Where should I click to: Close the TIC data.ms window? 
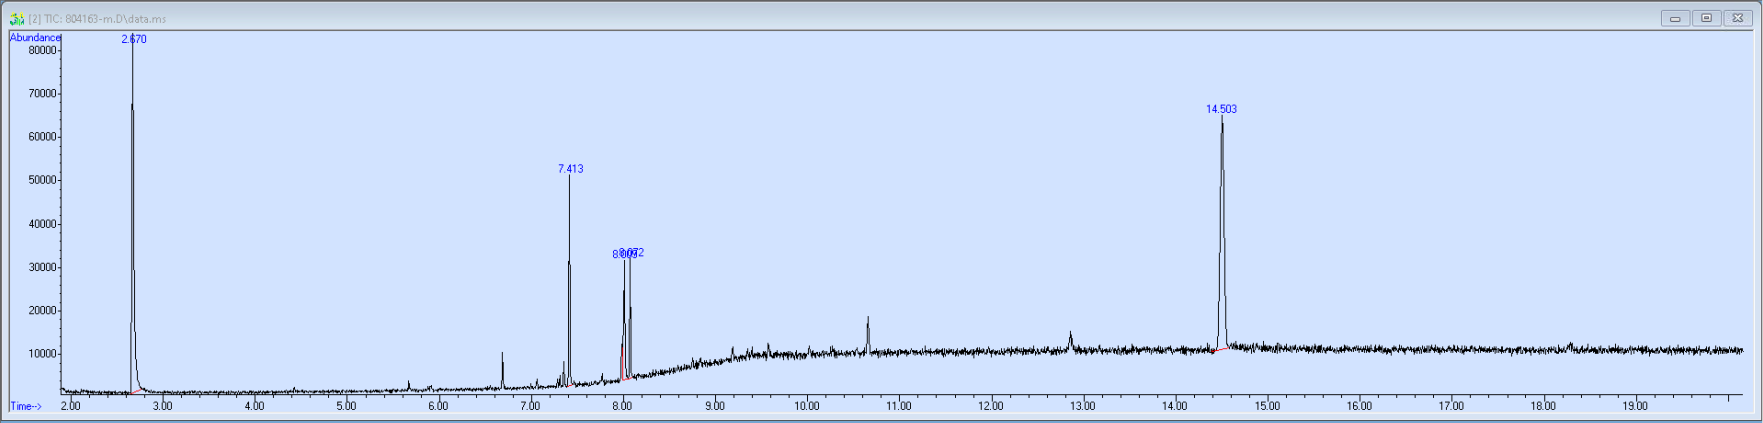tap(1737, 18)
